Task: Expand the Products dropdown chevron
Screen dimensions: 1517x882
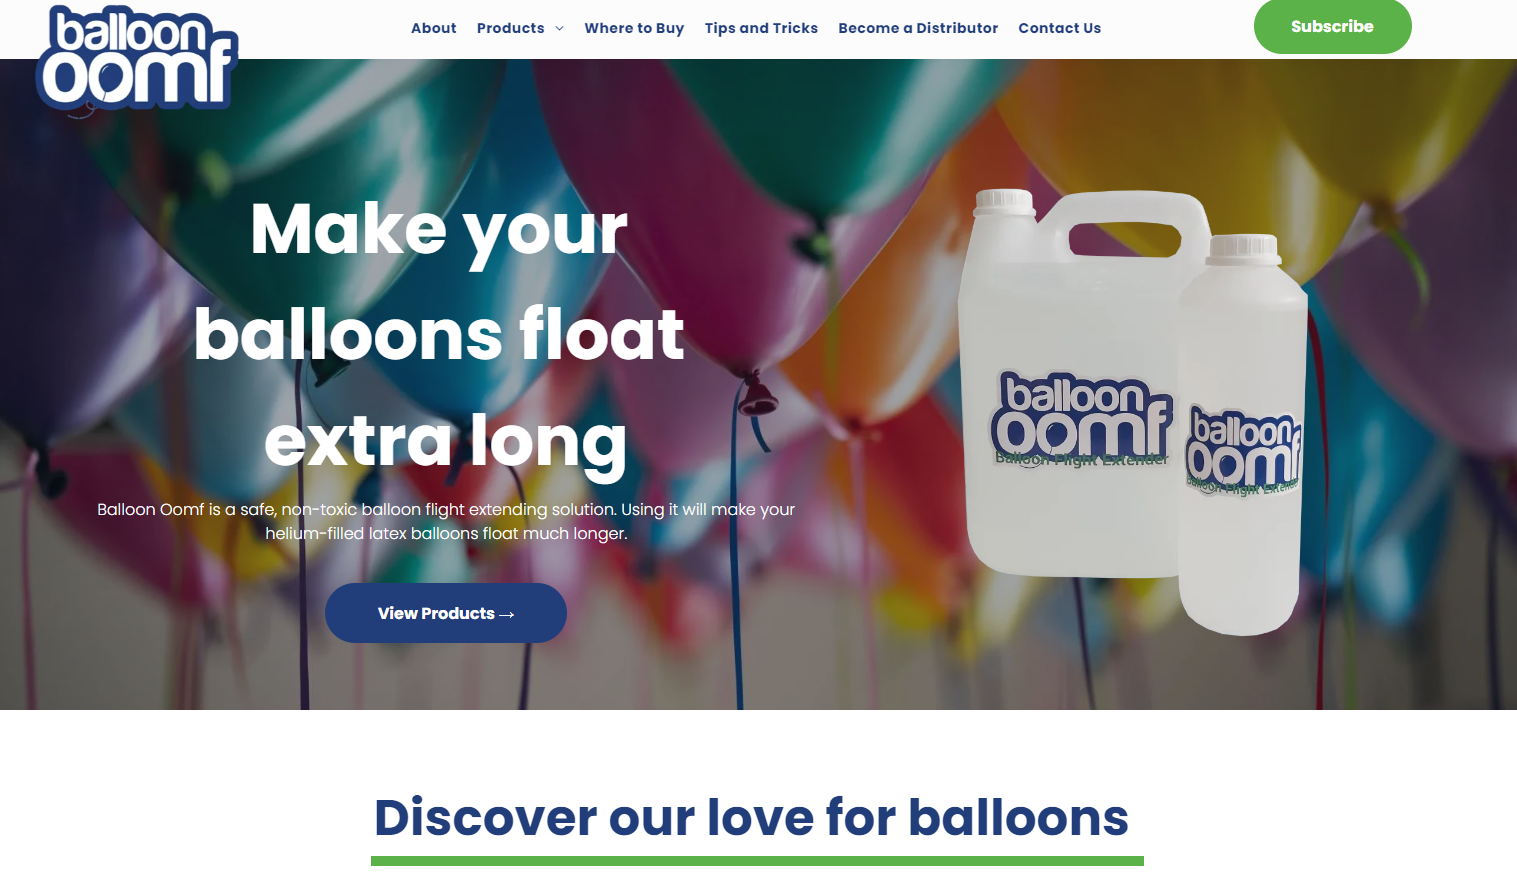Action: 559,28
